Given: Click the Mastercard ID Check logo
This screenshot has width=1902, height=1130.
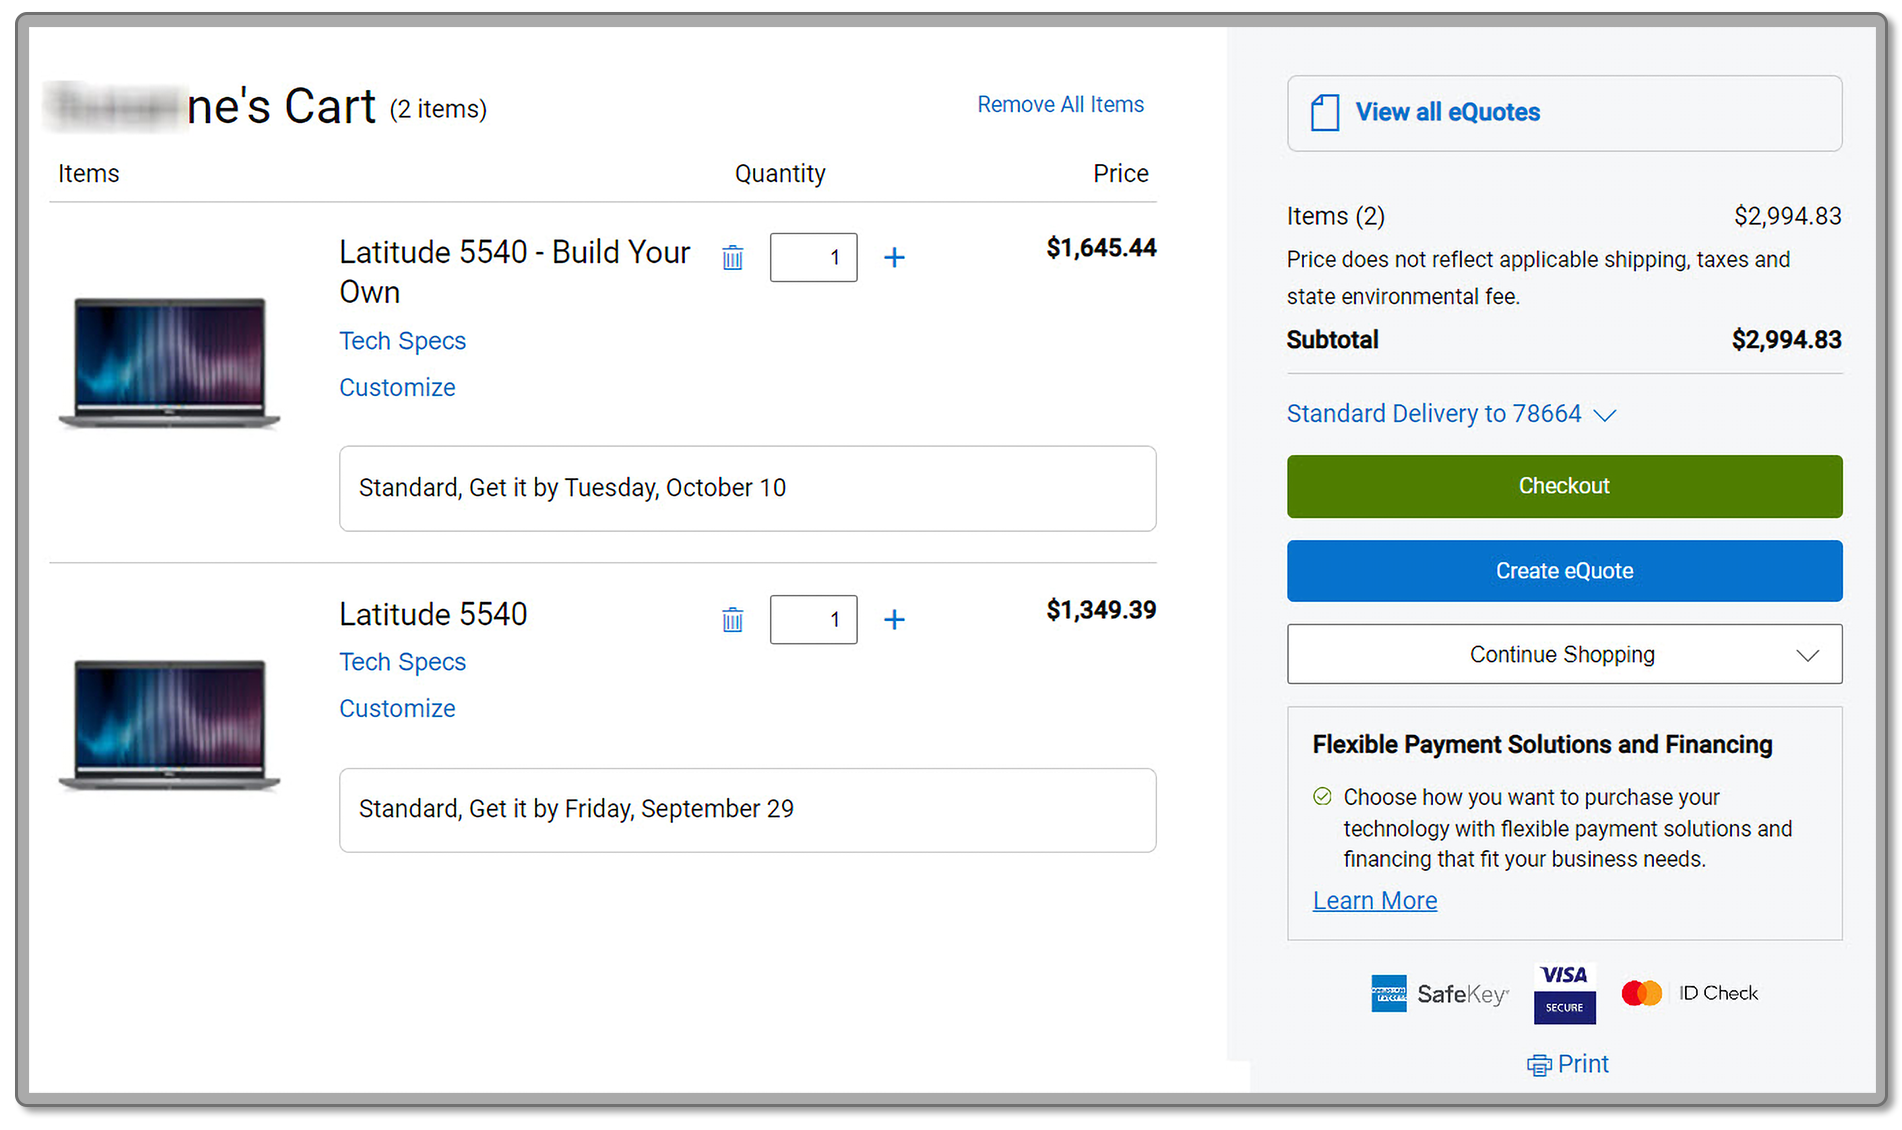Looking at the screenshot, I should click(x=1689, y=993).
